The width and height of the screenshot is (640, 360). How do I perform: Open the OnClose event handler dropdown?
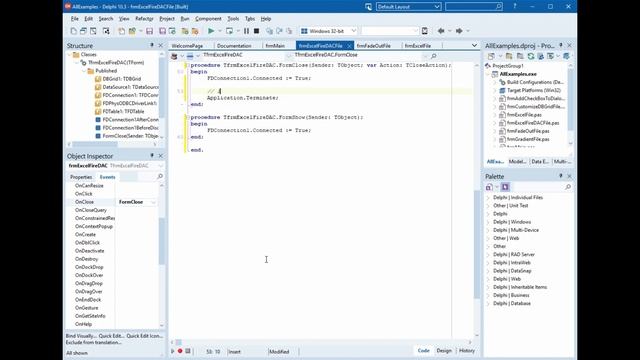[x=153, y=202]
